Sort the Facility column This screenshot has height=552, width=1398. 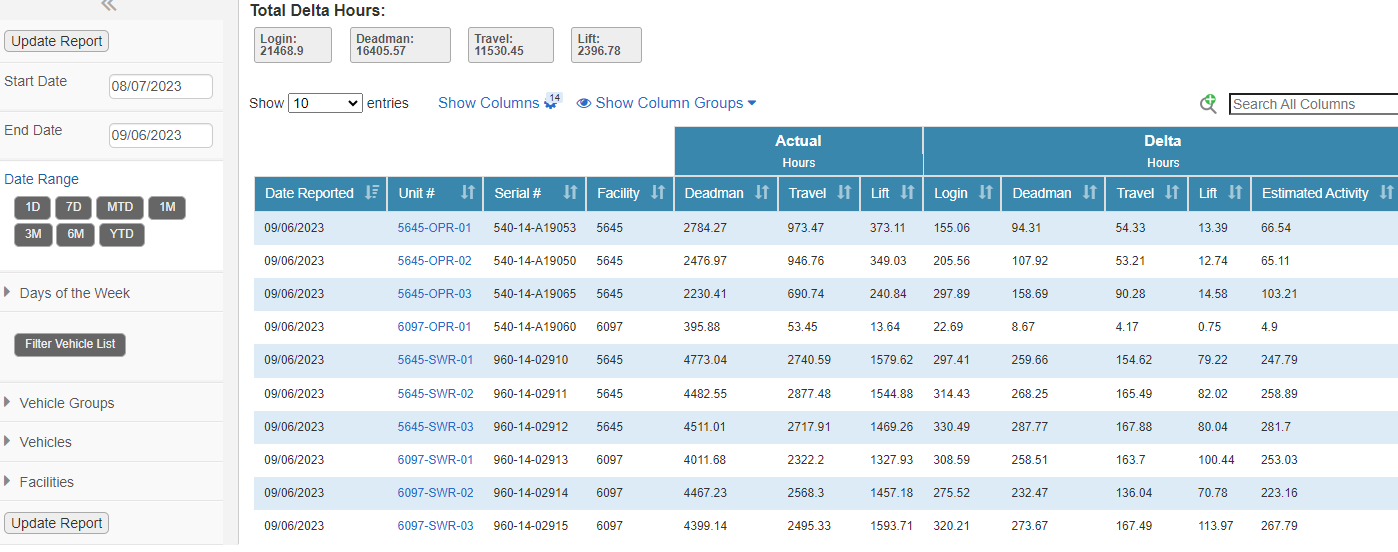[657, 193]
